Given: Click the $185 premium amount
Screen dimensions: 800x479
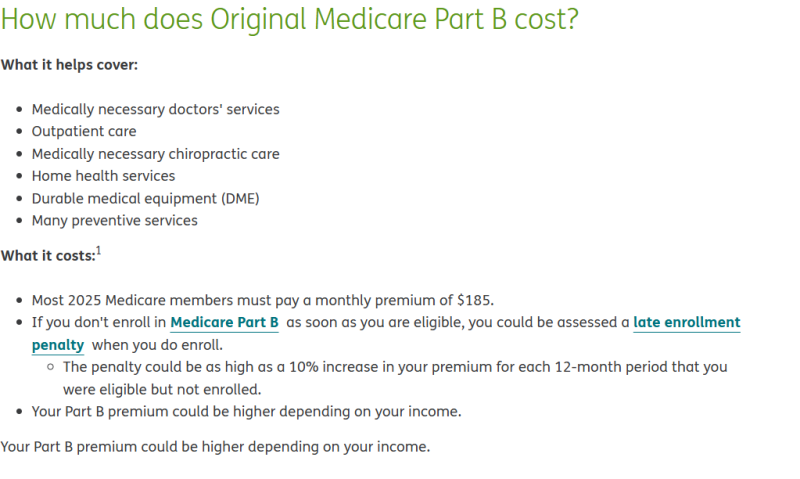Looking at the screenshot, I should [474, 300].
